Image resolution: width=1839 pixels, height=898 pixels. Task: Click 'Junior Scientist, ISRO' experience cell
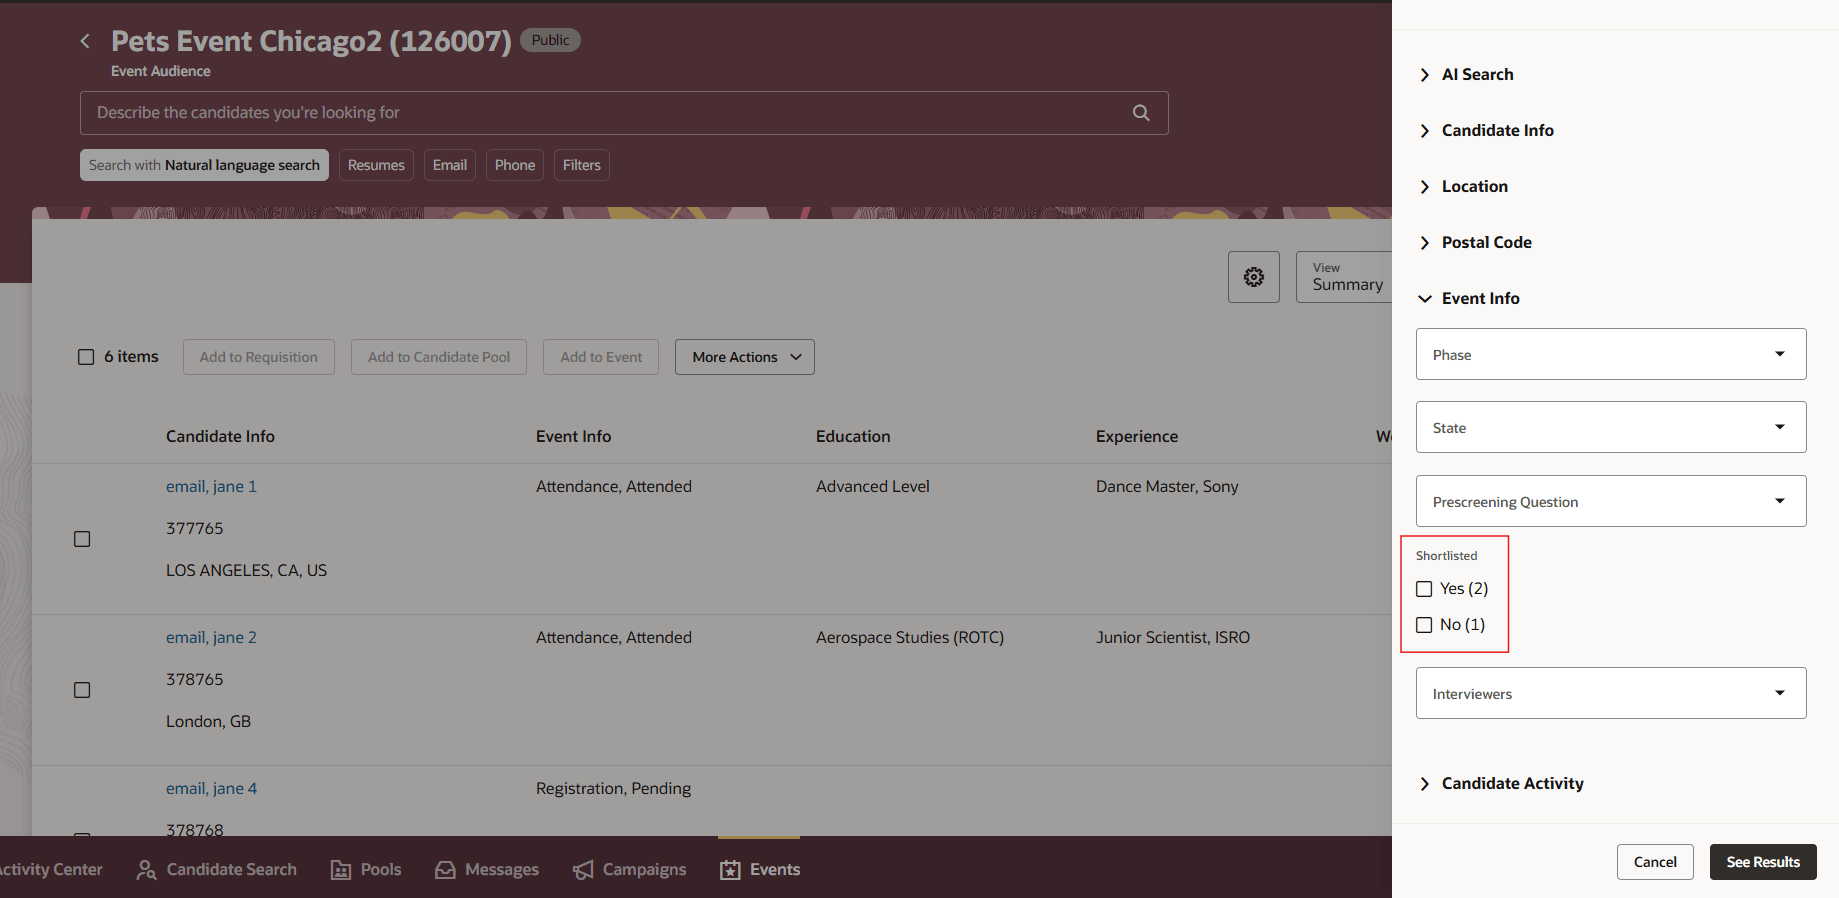pos(1173,637)
